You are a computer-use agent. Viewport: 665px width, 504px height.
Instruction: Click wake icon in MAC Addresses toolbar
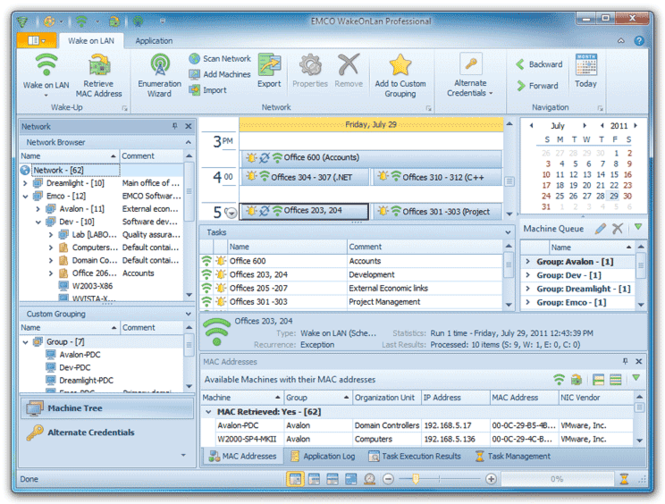click(x=559, y=380)
